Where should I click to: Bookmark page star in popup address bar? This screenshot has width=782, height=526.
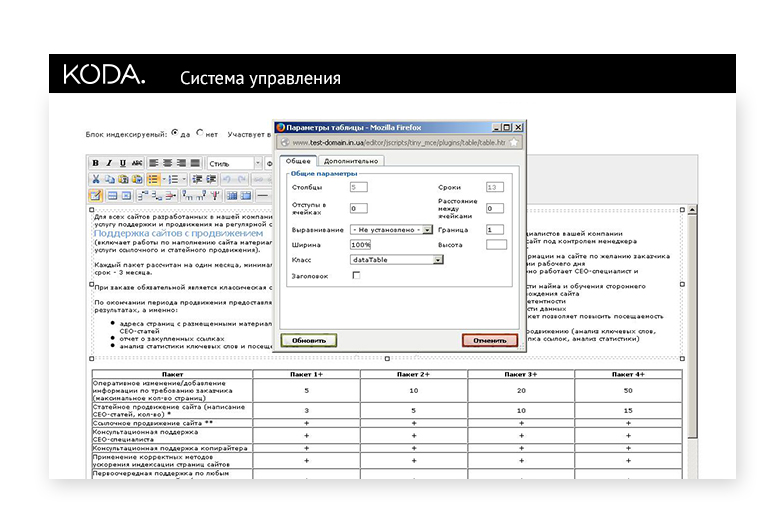point(514,143)
